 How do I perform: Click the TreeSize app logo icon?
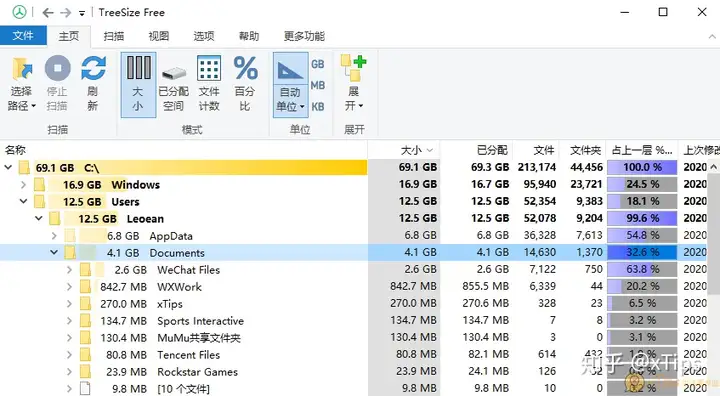click(19, 12)
